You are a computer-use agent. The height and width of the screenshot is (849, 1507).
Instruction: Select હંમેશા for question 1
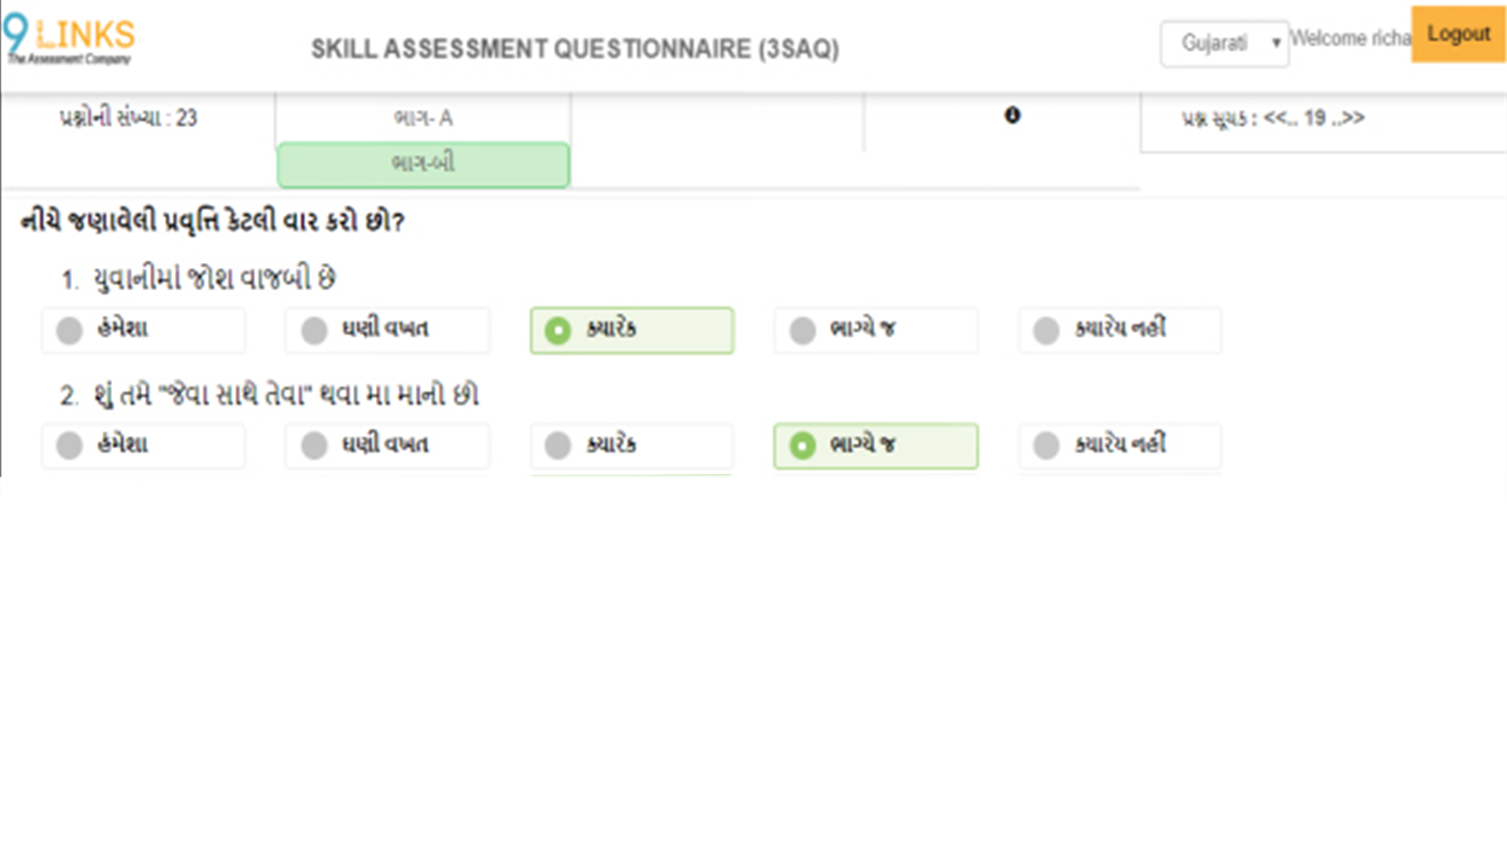click(x=143, y=330)
